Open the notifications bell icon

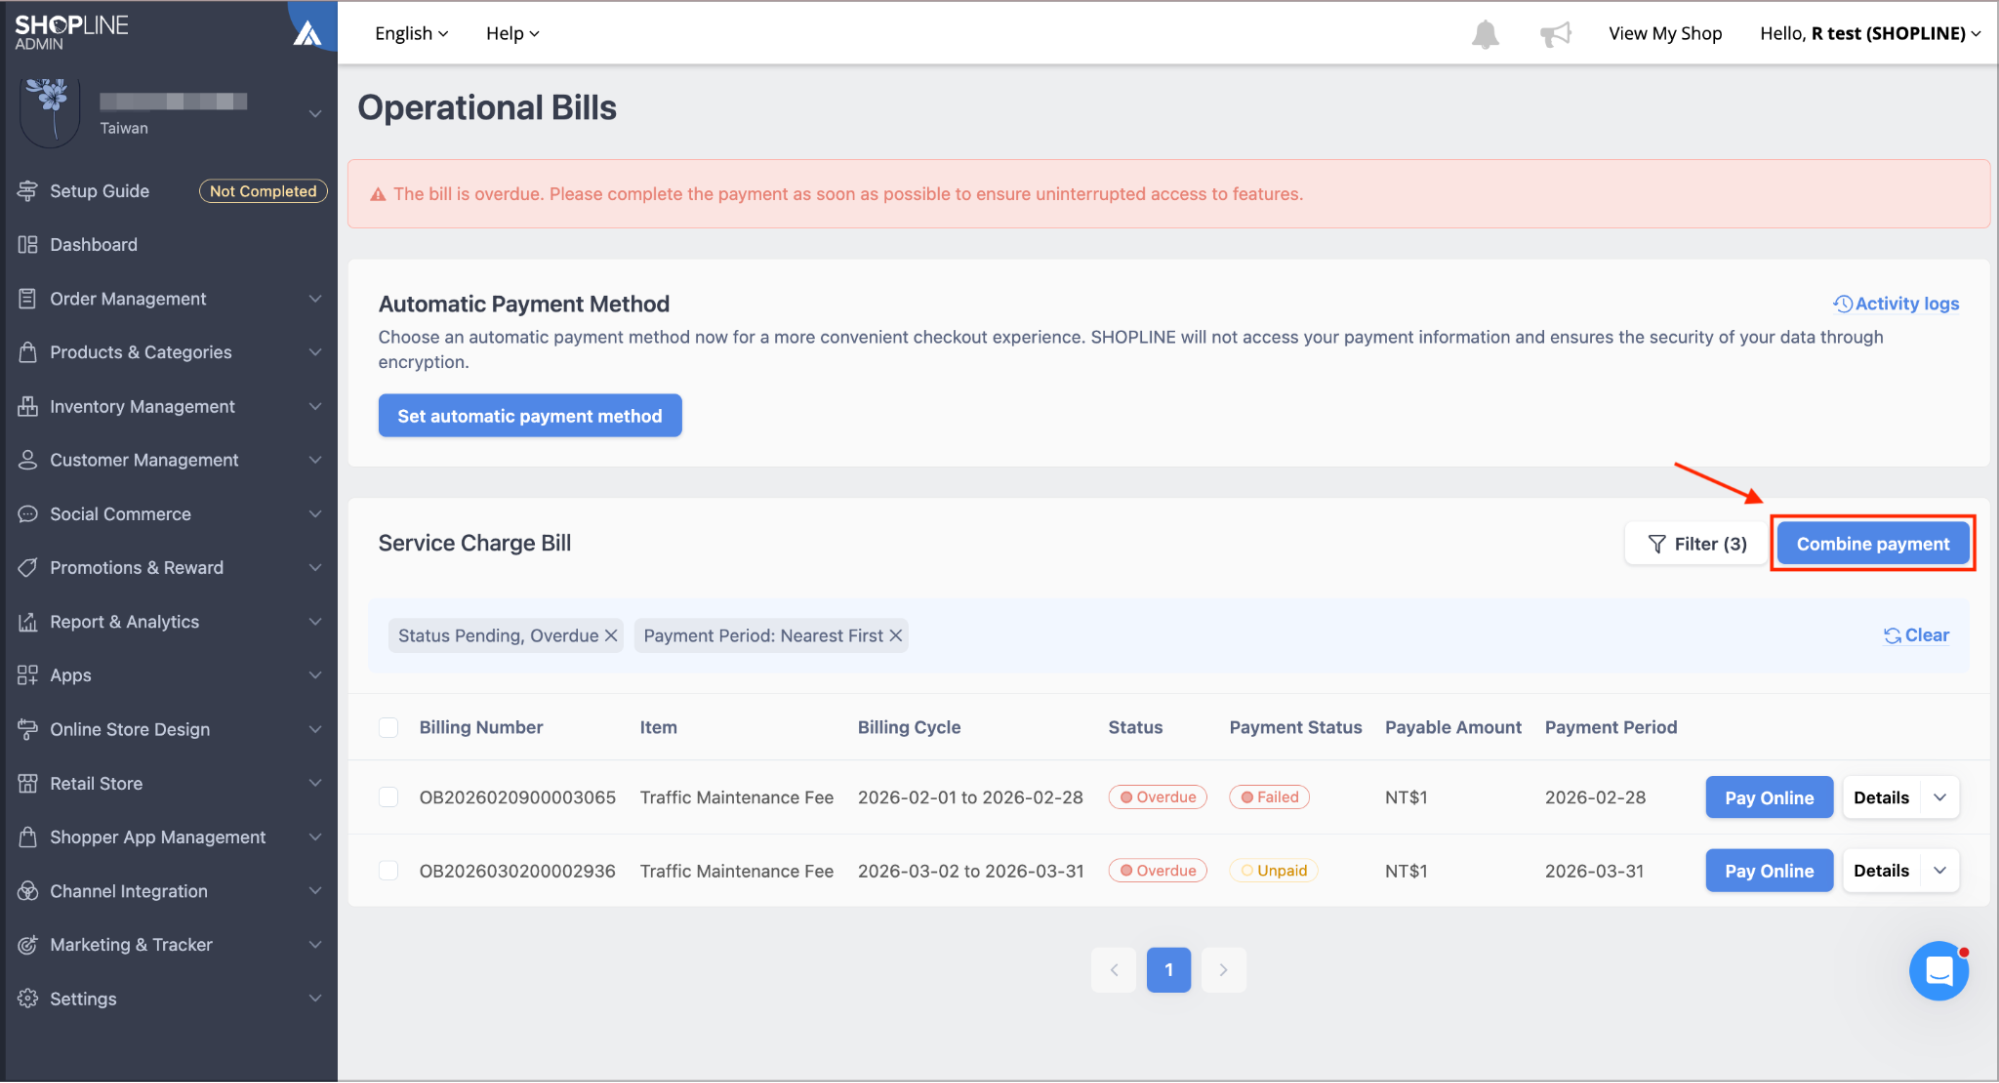1485,34
